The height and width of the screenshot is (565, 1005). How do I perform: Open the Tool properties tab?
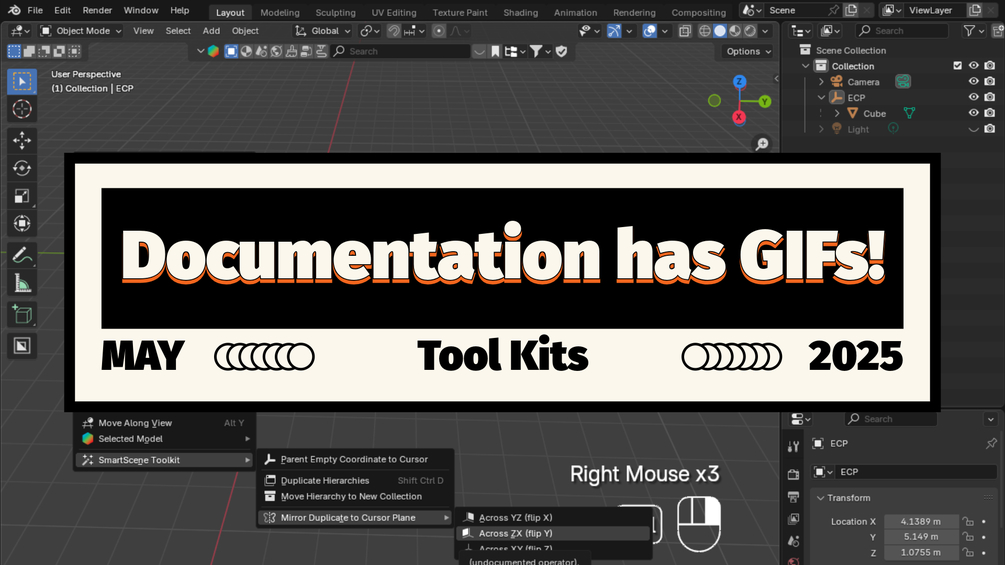[x=793, y=446]
